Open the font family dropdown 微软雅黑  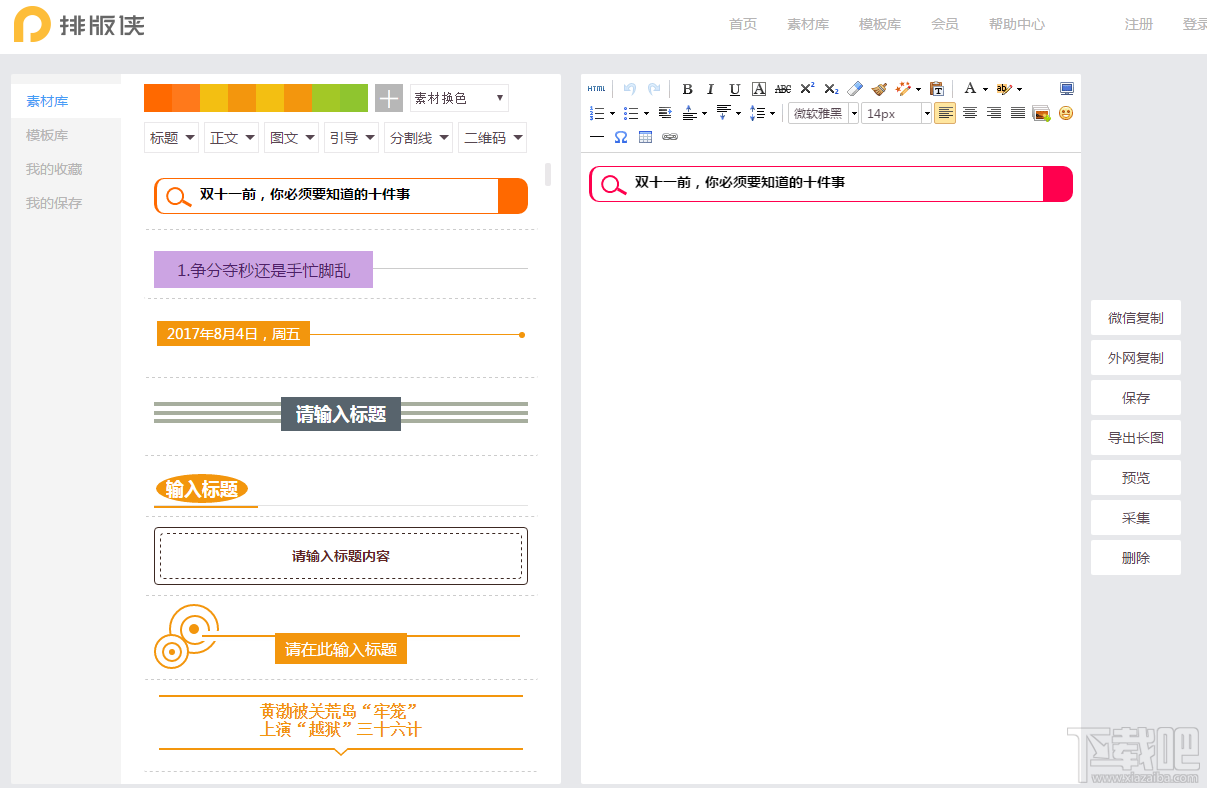tap(824, 113)
